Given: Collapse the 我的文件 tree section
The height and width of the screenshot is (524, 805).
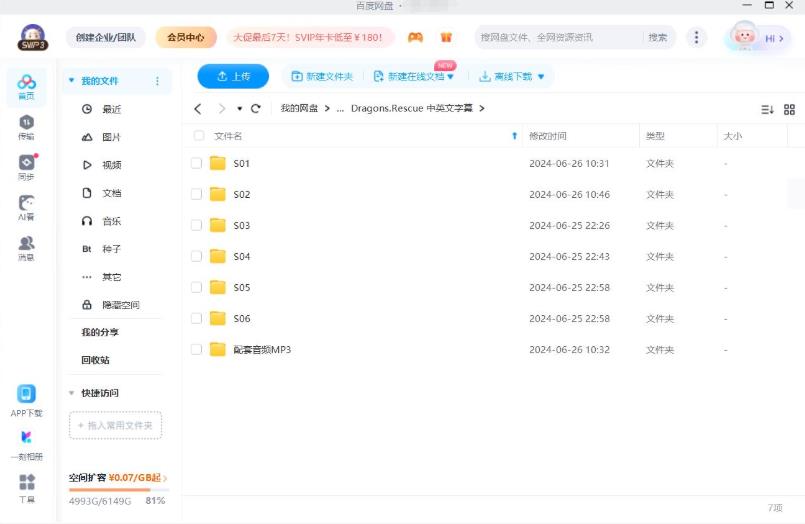Looking at the screenshot, I should point(71,81).
